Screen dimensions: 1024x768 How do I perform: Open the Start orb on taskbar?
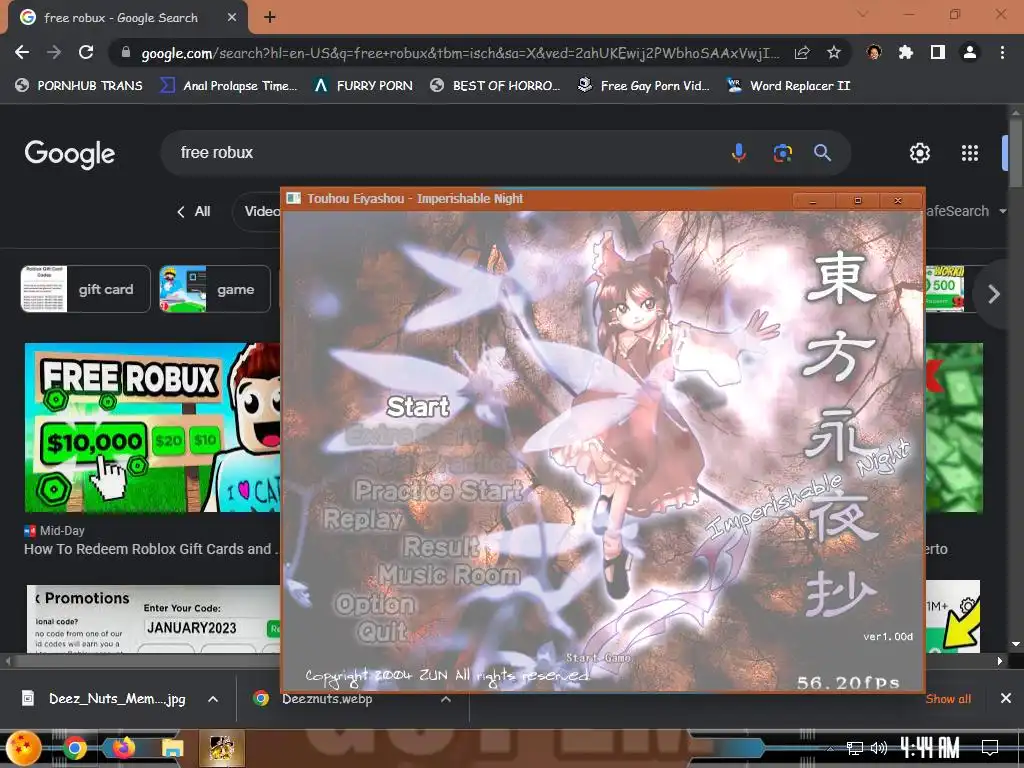(x=24, y=748)
